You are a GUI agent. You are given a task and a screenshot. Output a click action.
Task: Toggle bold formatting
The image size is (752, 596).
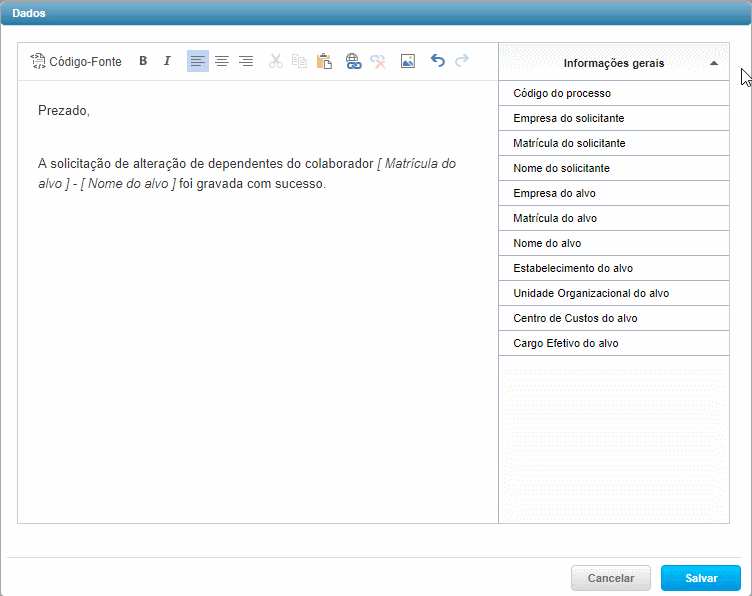click(x=143, y=61)
